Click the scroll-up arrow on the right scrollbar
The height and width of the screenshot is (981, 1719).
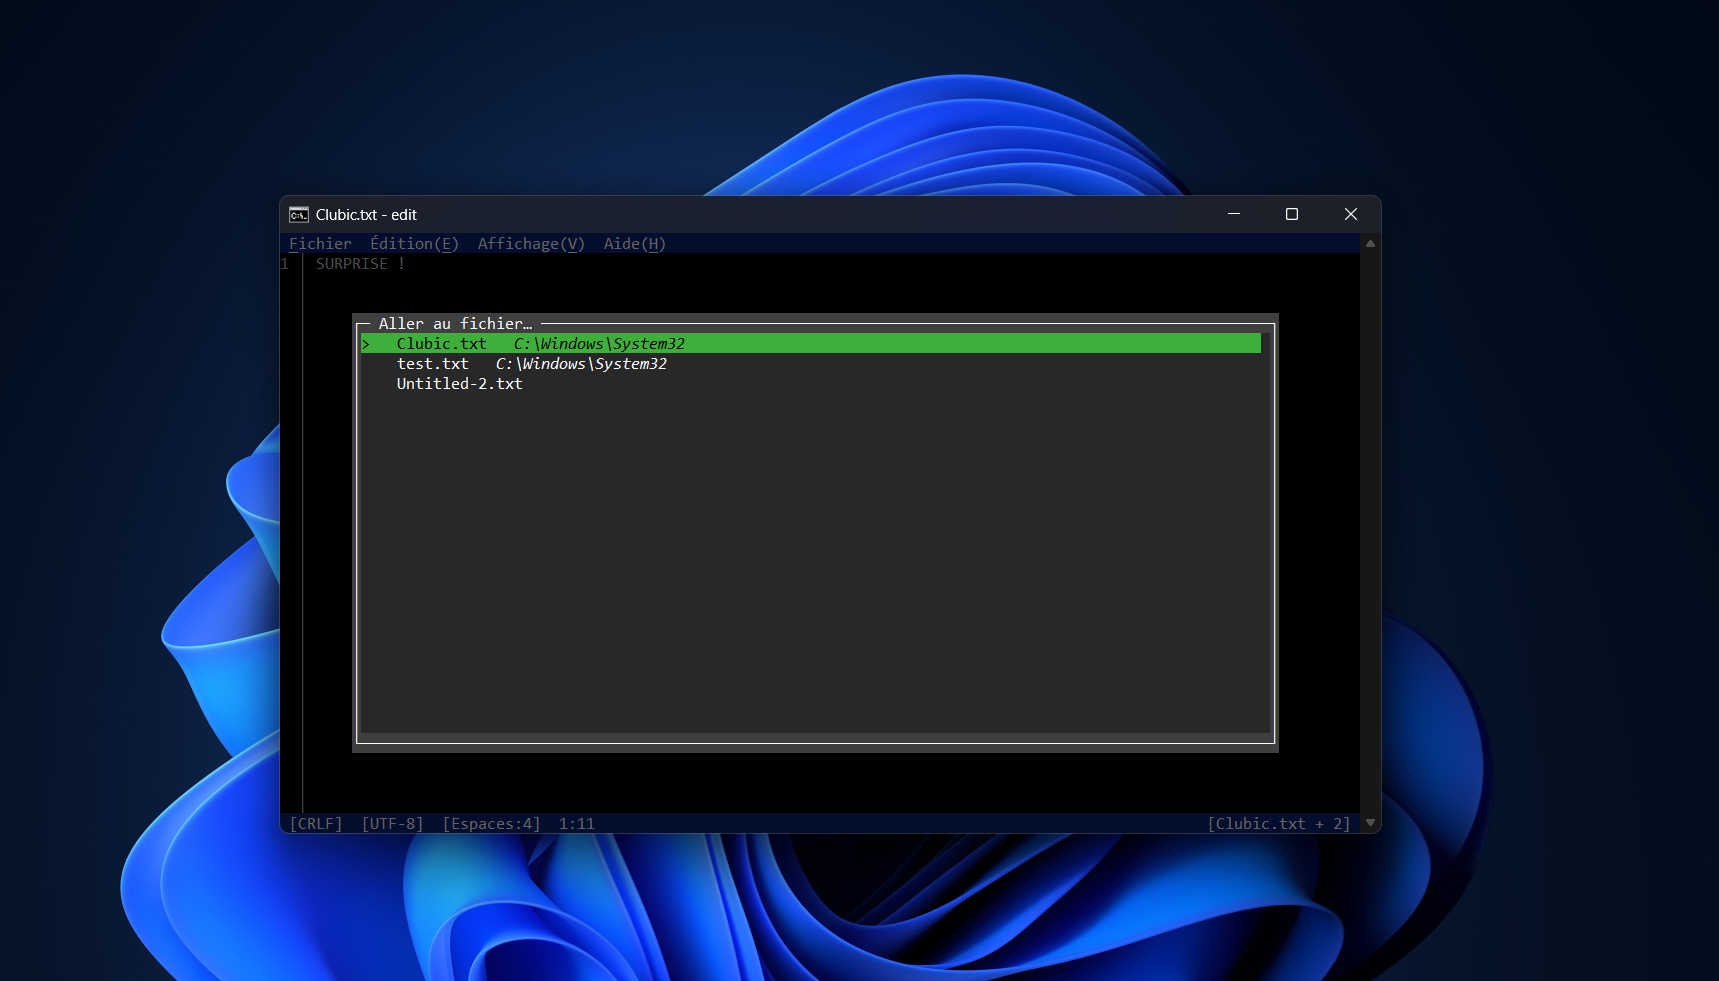point(1368,243)
